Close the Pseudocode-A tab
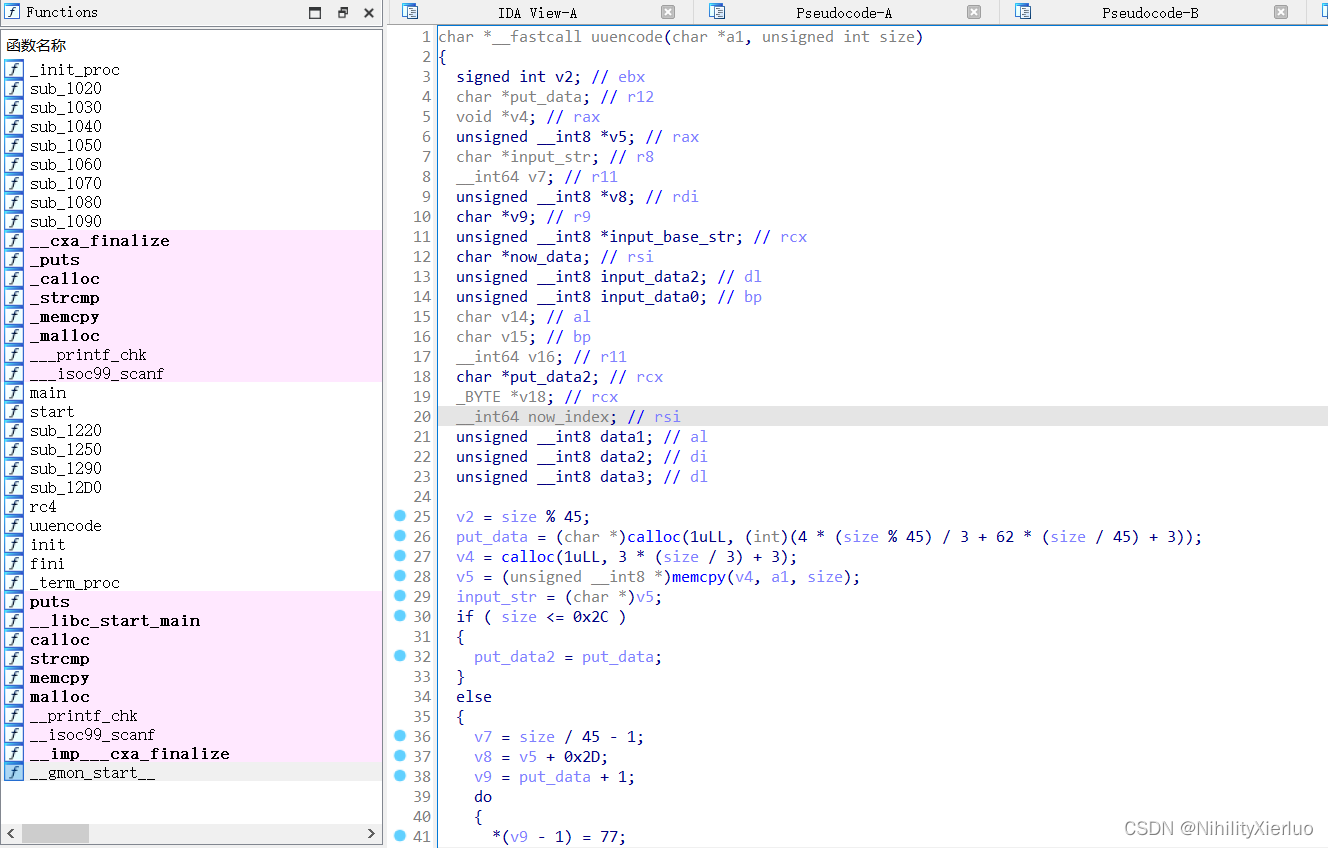This screenshot has height=848, width=1328. (974, 12)
